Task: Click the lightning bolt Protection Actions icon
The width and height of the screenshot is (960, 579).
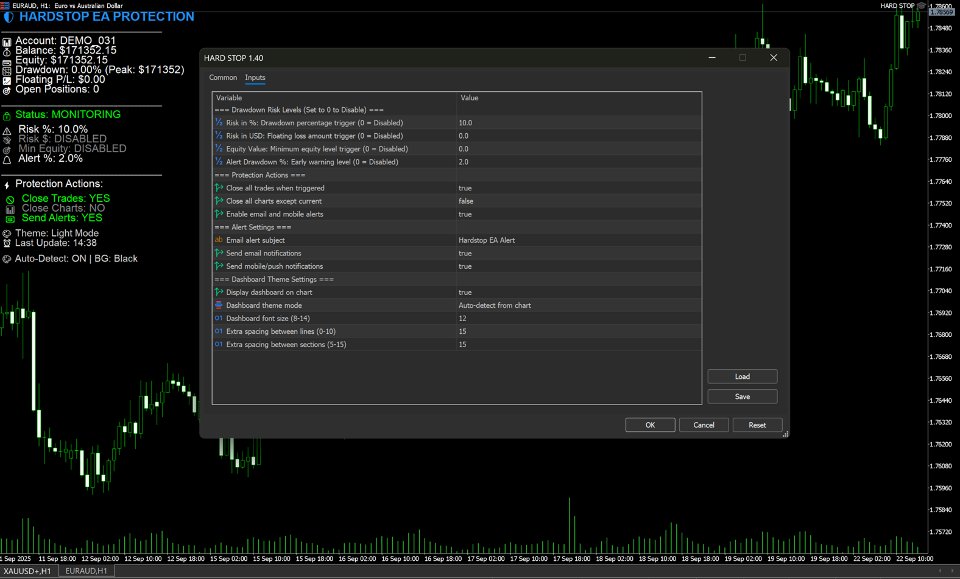Action: point(9,183)
